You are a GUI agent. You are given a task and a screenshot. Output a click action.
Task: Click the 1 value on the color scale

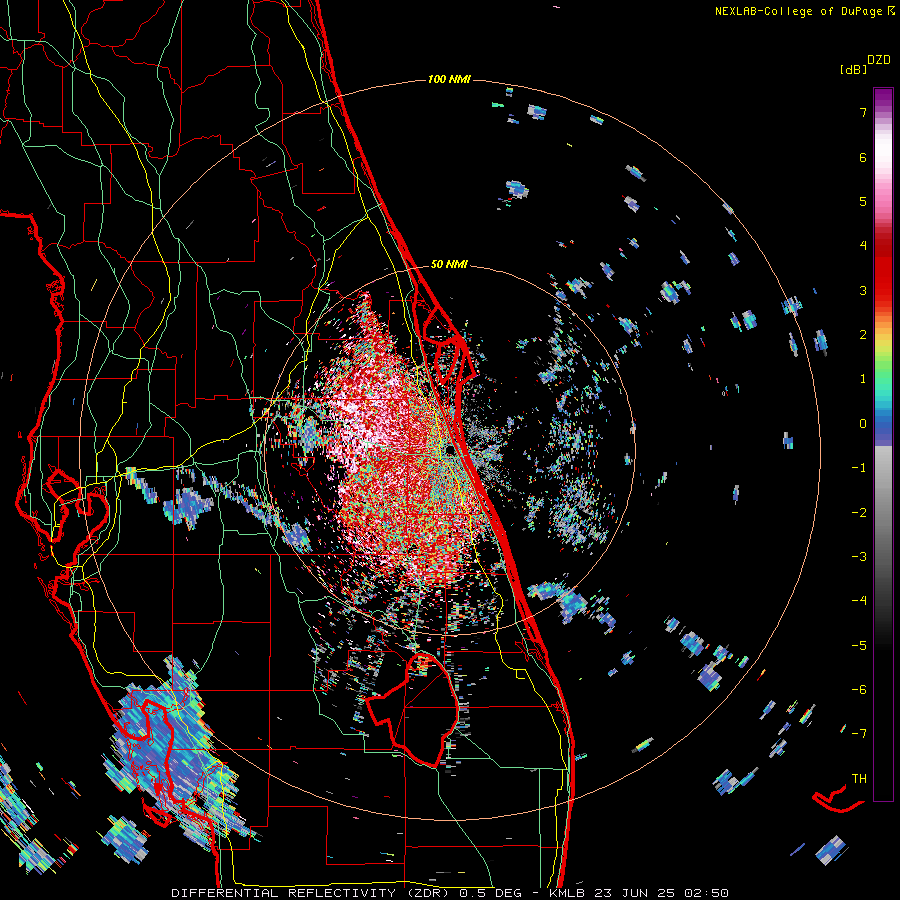[863, 379]
